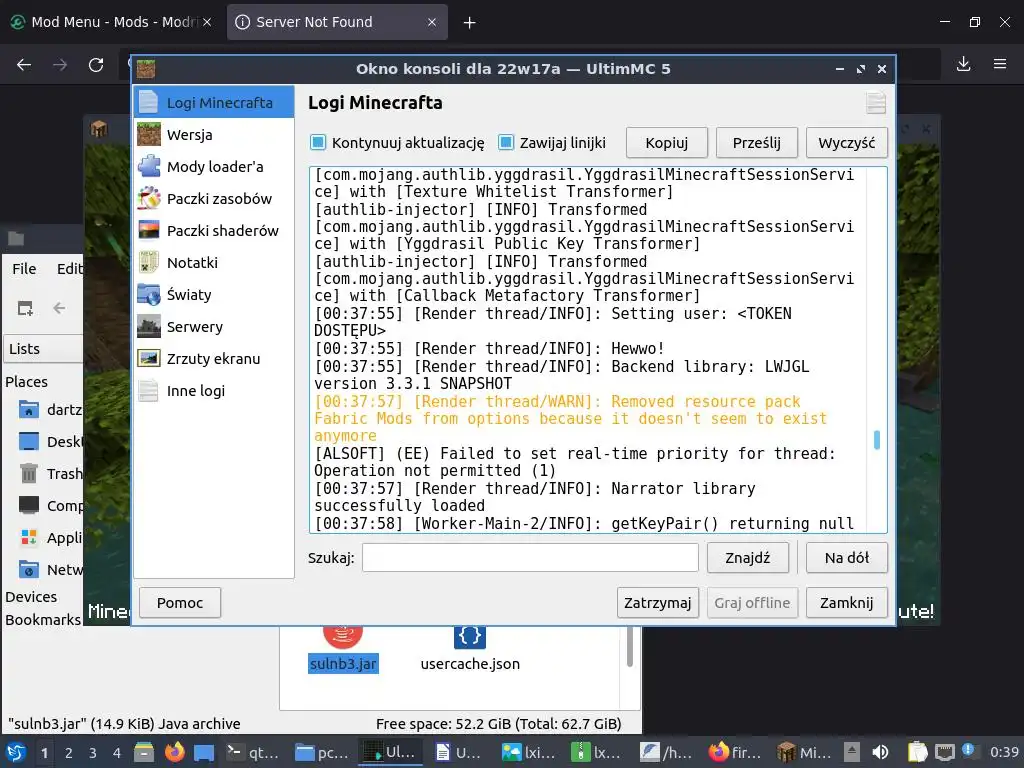Open Mody loader'a page
The image size is (1024, 768).
coord(214,167)
